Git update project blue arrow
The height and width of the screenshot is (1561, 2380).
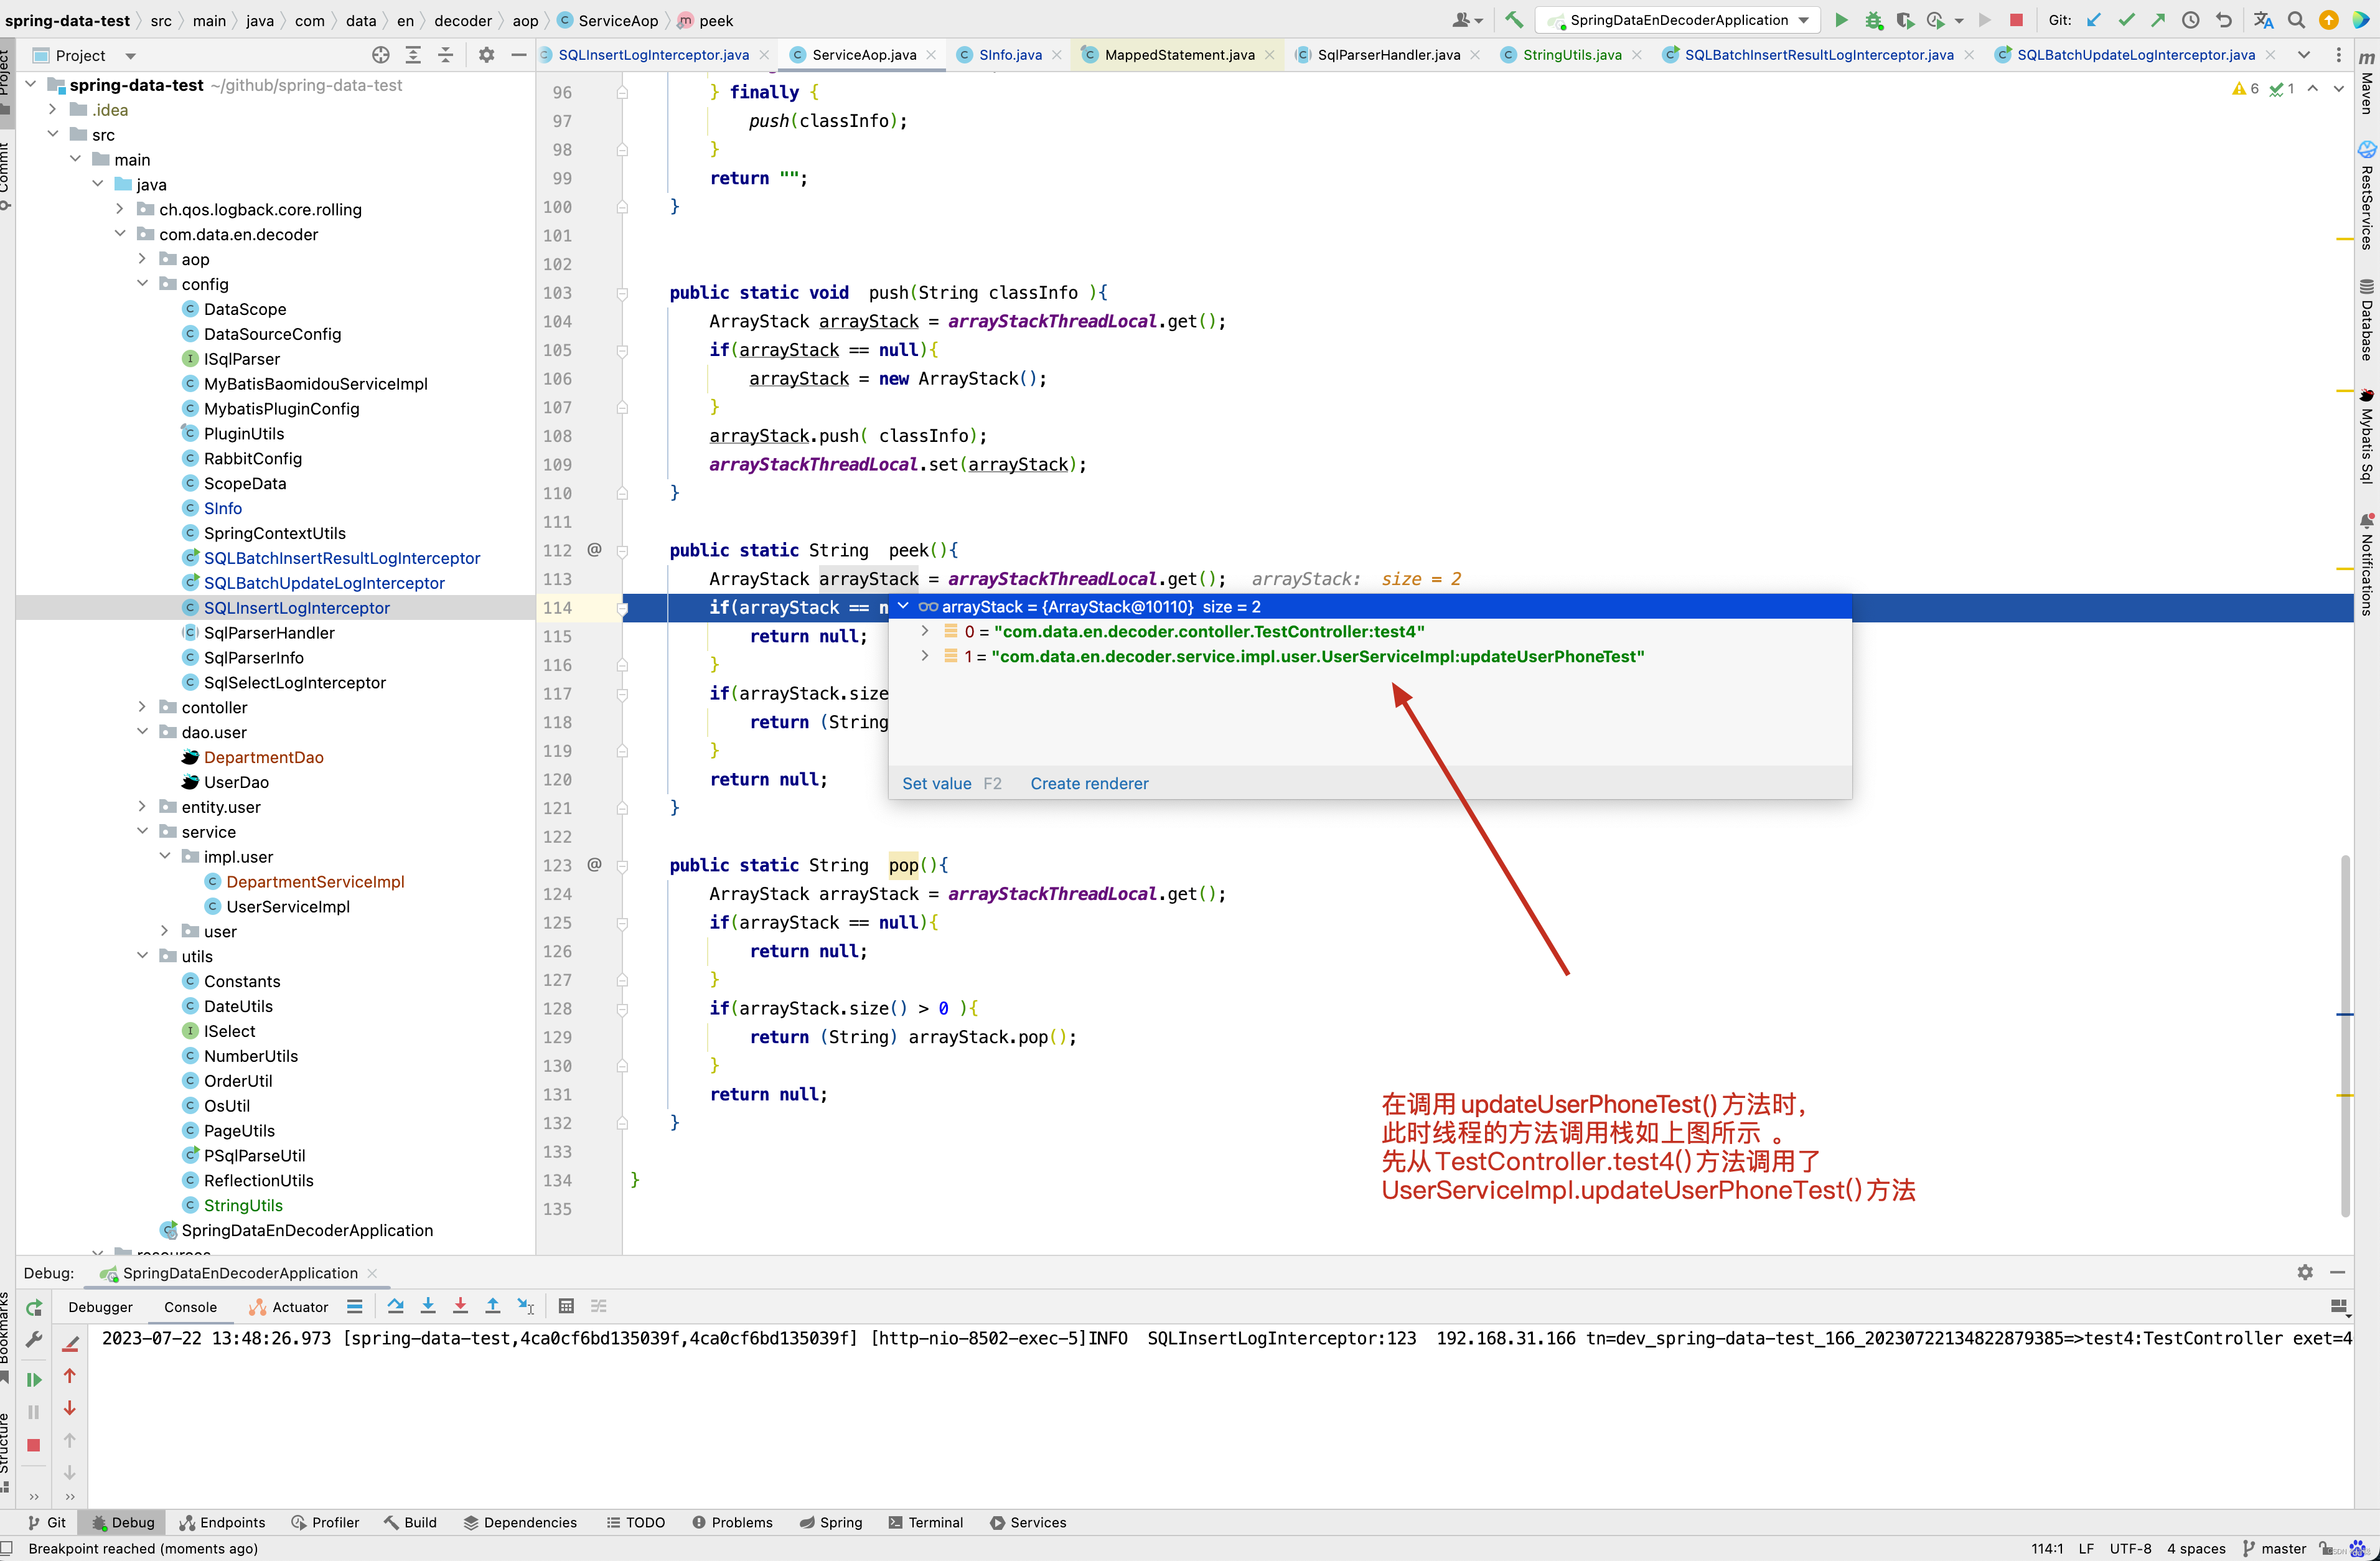2094,20
